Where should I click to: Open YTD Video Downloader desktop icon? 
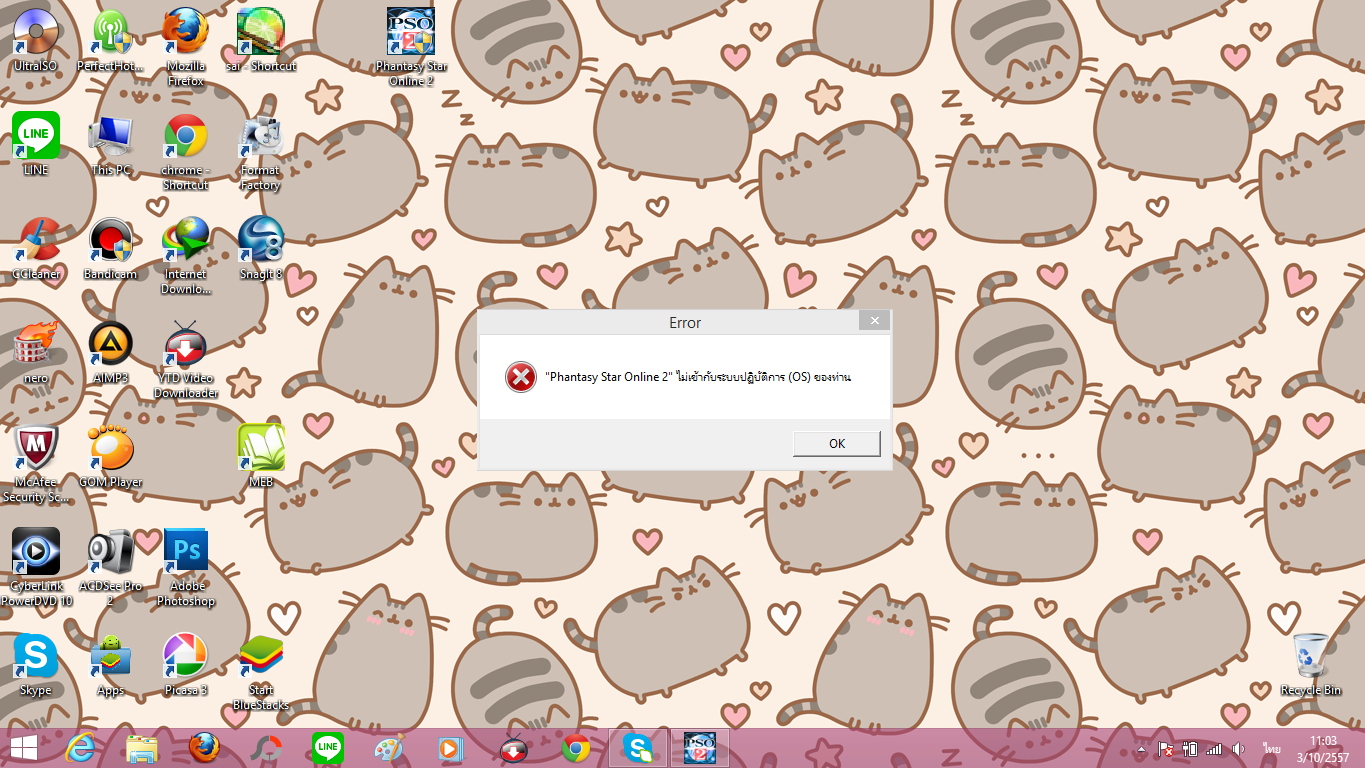(x=186, y=359)
